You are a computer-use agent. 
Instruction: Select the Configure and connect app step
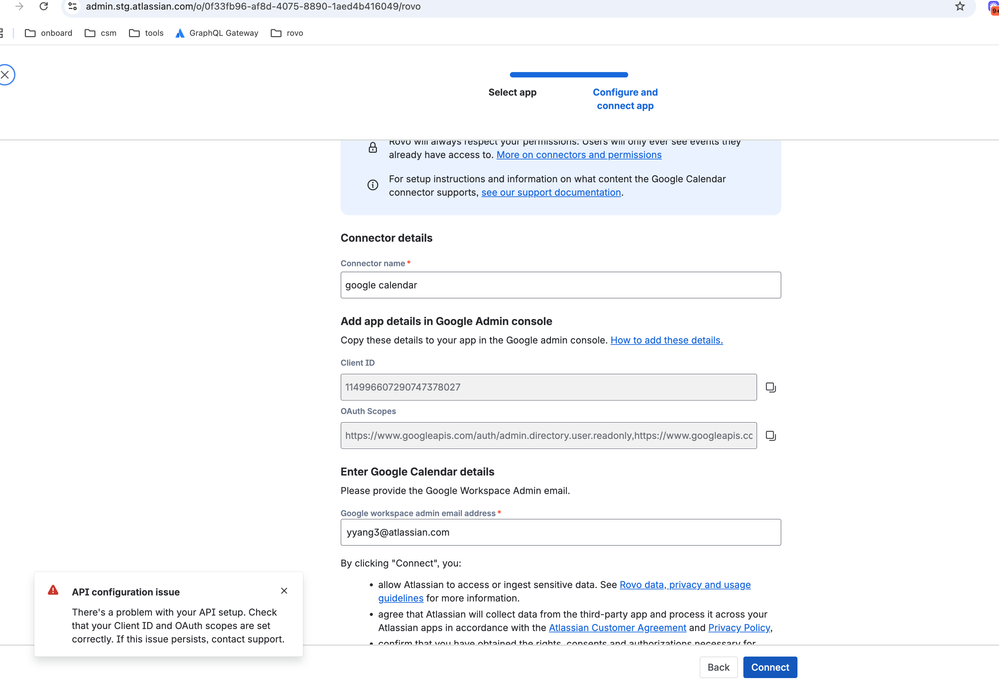(625, 99)
